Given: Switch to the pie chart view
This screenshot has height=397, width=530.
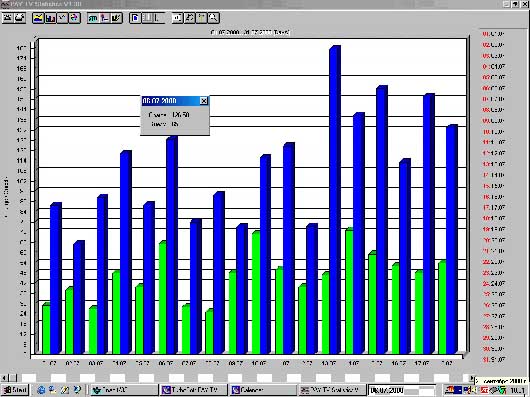Looking at the screenshot, I should pyautogui.click(x=75, y=18).
